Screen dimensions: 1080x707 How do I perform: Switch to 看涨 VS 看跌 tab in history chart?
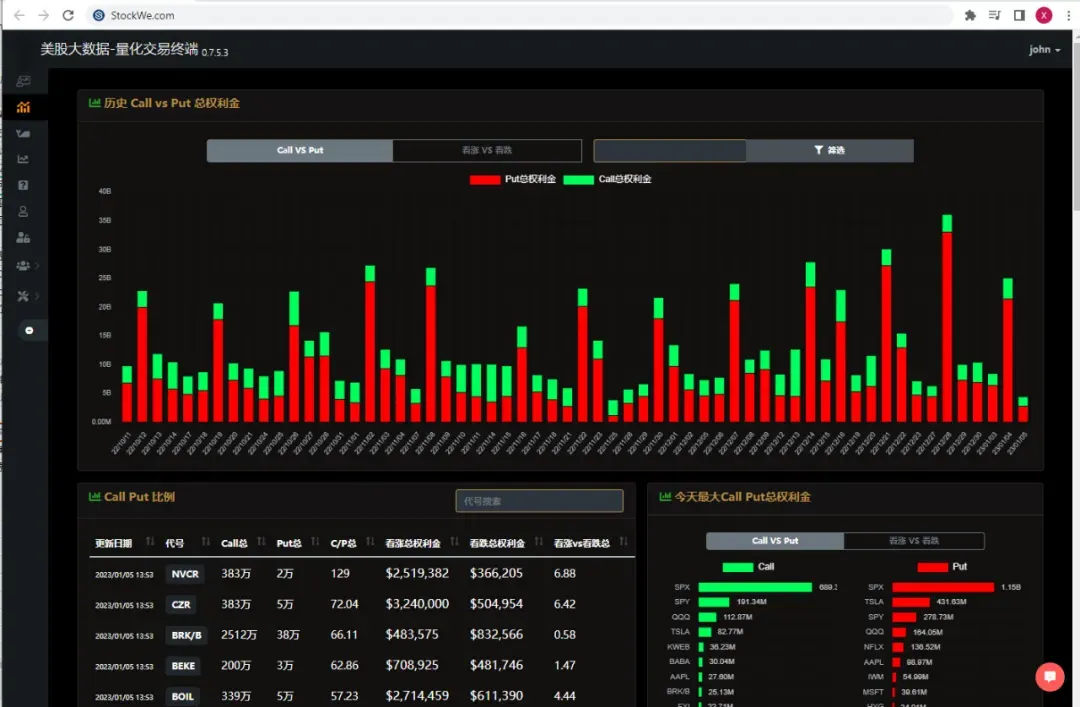point(487,150)
